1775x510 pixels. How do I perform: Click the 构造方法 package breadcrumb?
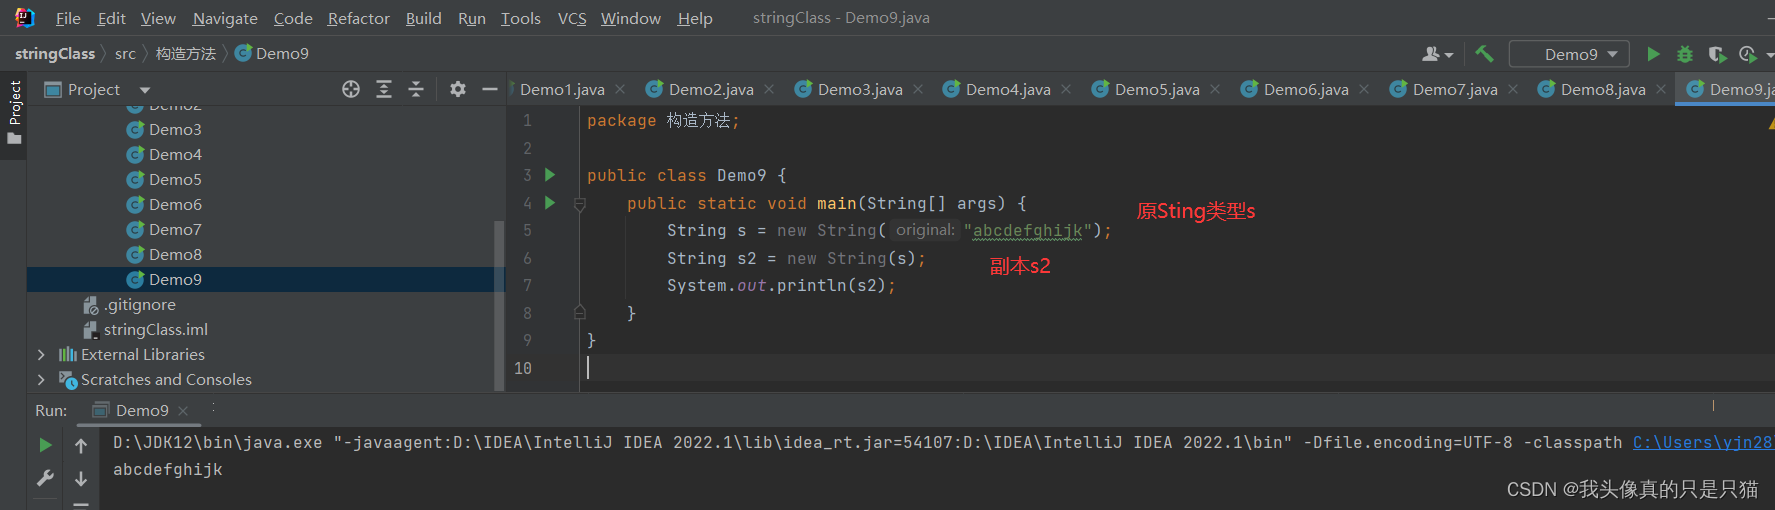click(186, 53)
